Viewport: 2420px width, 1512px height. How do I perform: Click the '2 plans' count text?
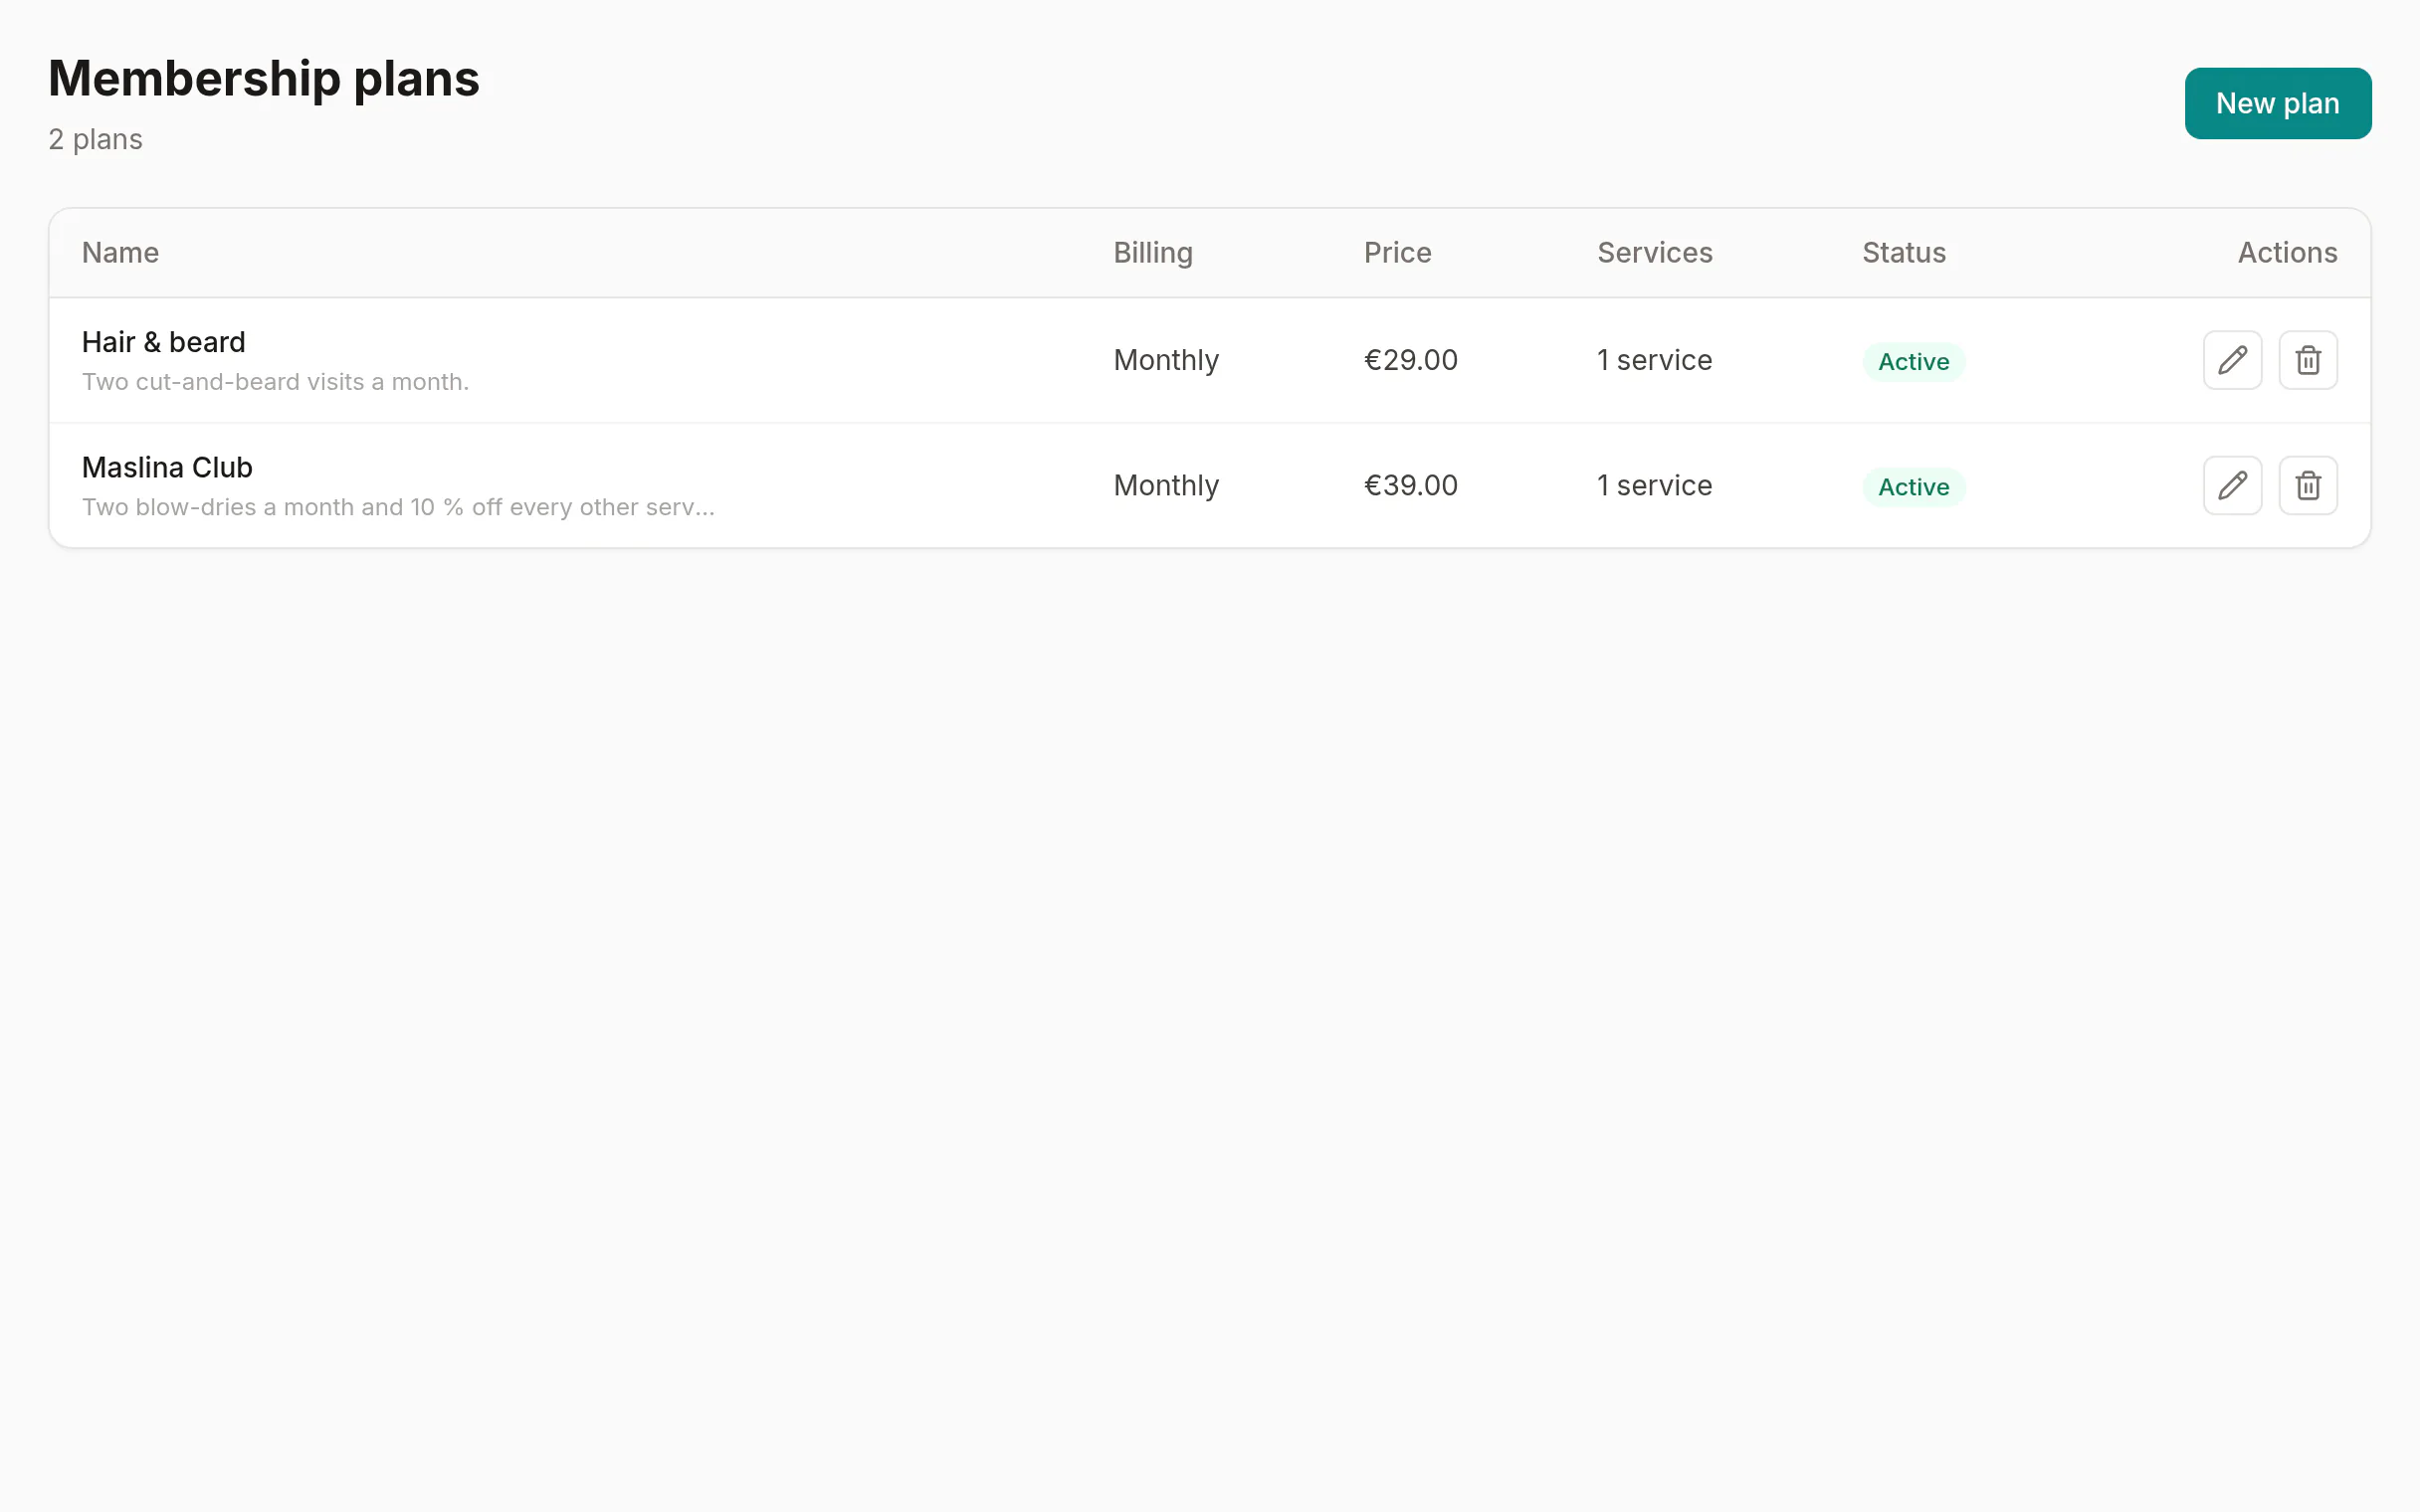95,139
